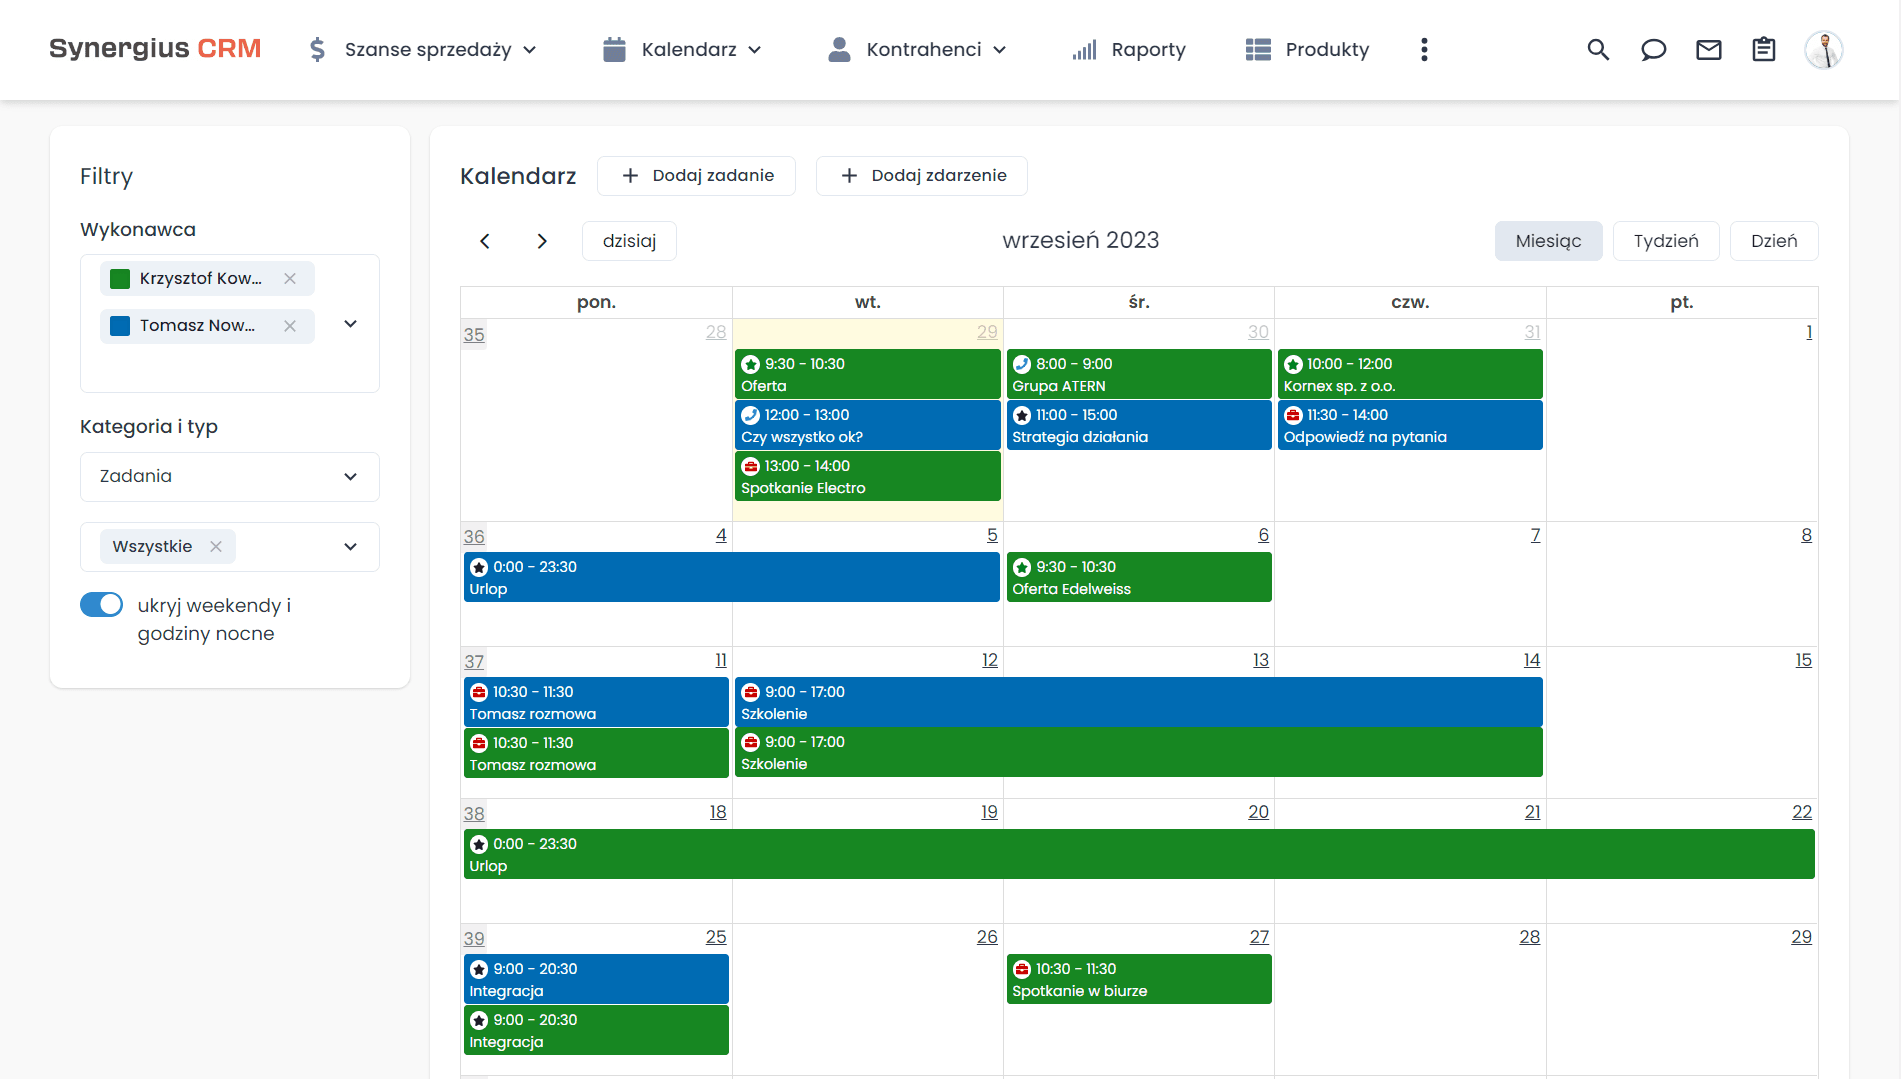
Task: Open the three-dot overflow menu icon
Action: (1424, 49)
